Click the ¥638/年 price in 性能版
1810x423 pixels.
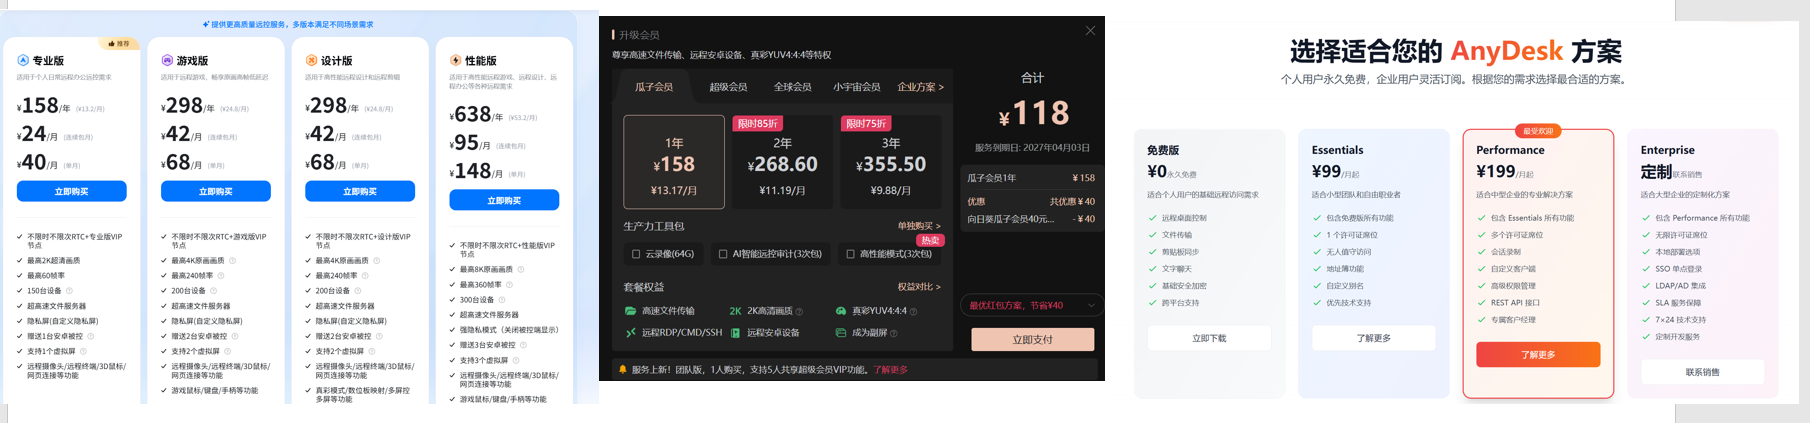pyautogui.click(x=476, y=114)
